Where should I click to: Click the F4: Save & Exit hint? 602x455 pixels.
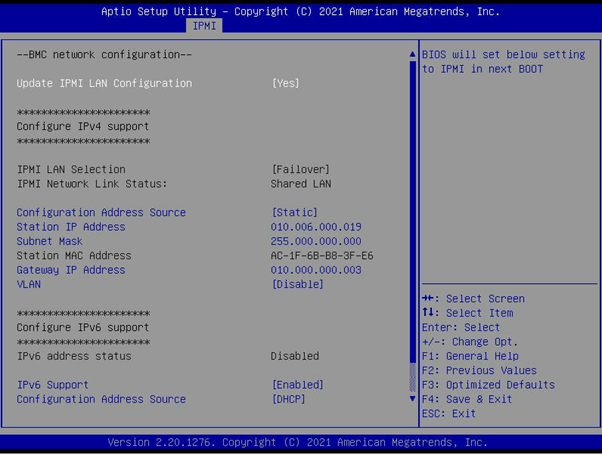click(467, 399)
